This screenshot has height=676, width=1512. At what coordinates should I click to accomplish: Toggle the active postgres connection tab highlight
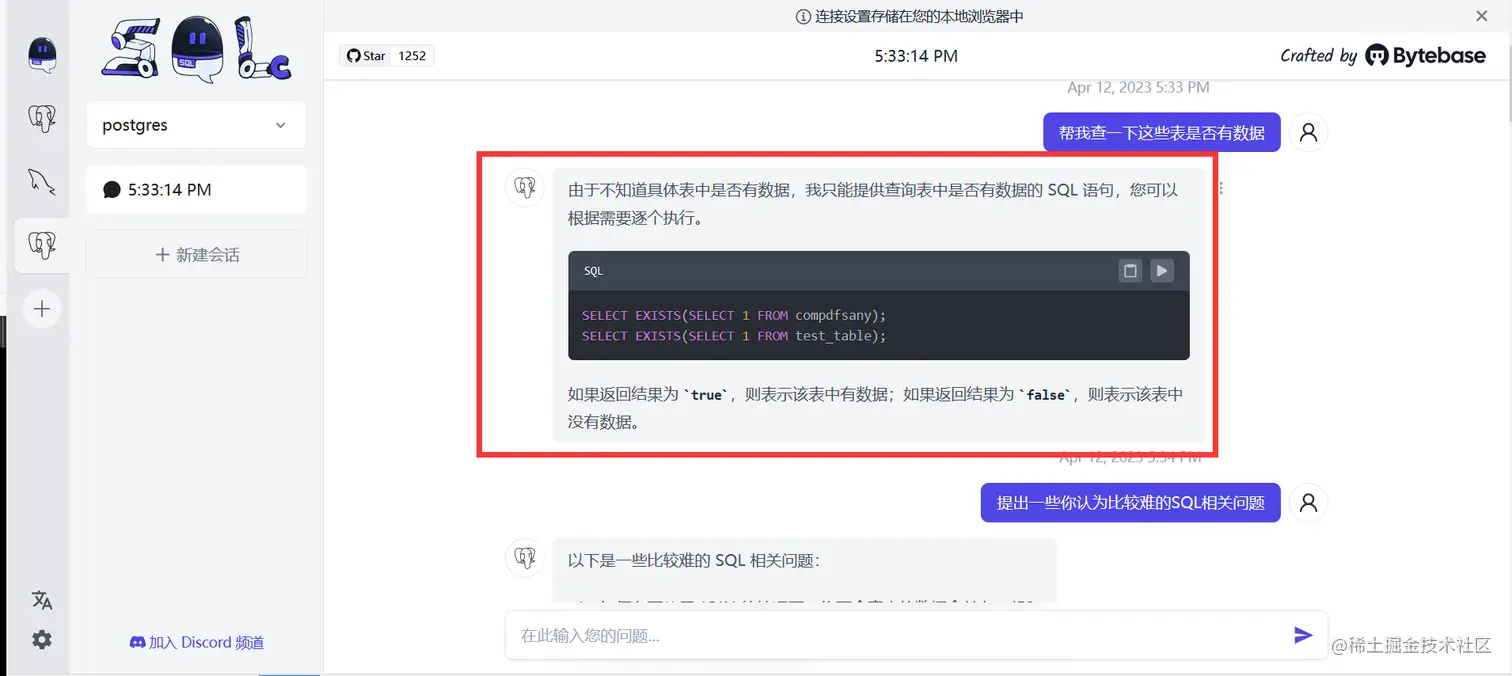42,245
